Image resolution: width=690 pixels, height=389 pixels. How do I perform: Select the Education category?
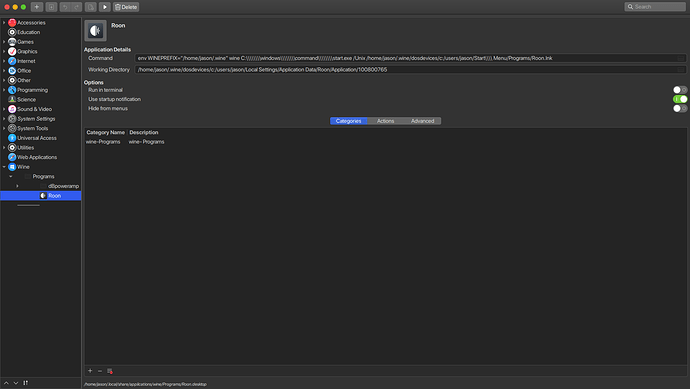[x=29, y=32]
